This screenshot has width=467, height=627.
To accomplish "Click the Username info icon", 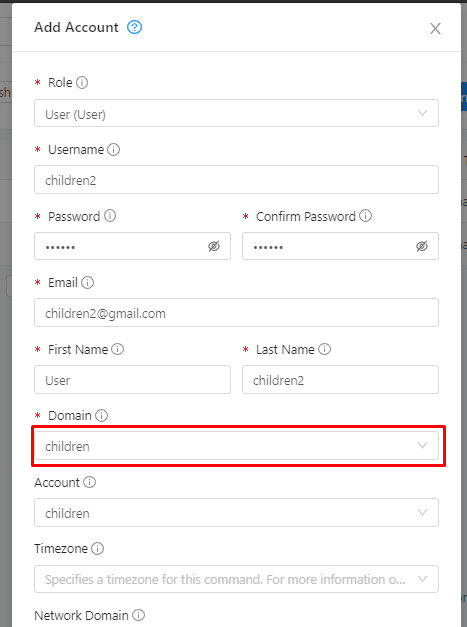I will [114, 150].
